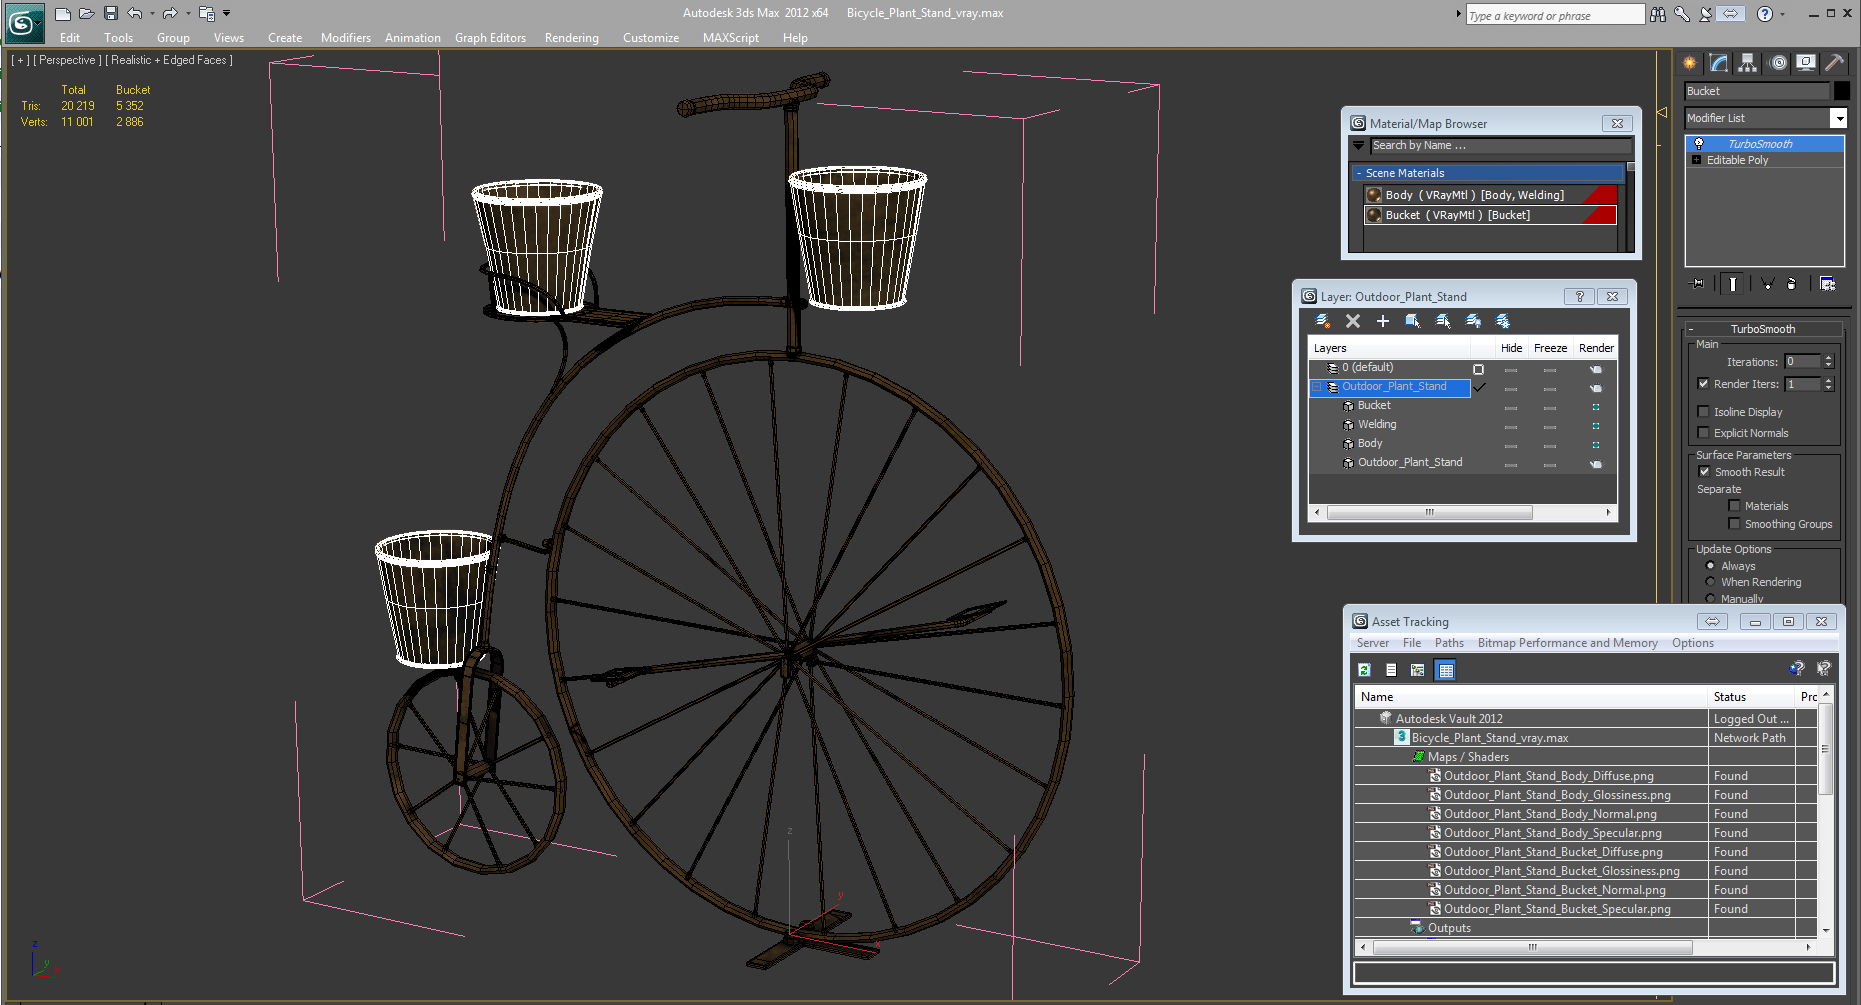This screenshot has height=1005, width=1861.
Task: Open Bitmap Performance and Memory menu
Action: (1568, 643)
